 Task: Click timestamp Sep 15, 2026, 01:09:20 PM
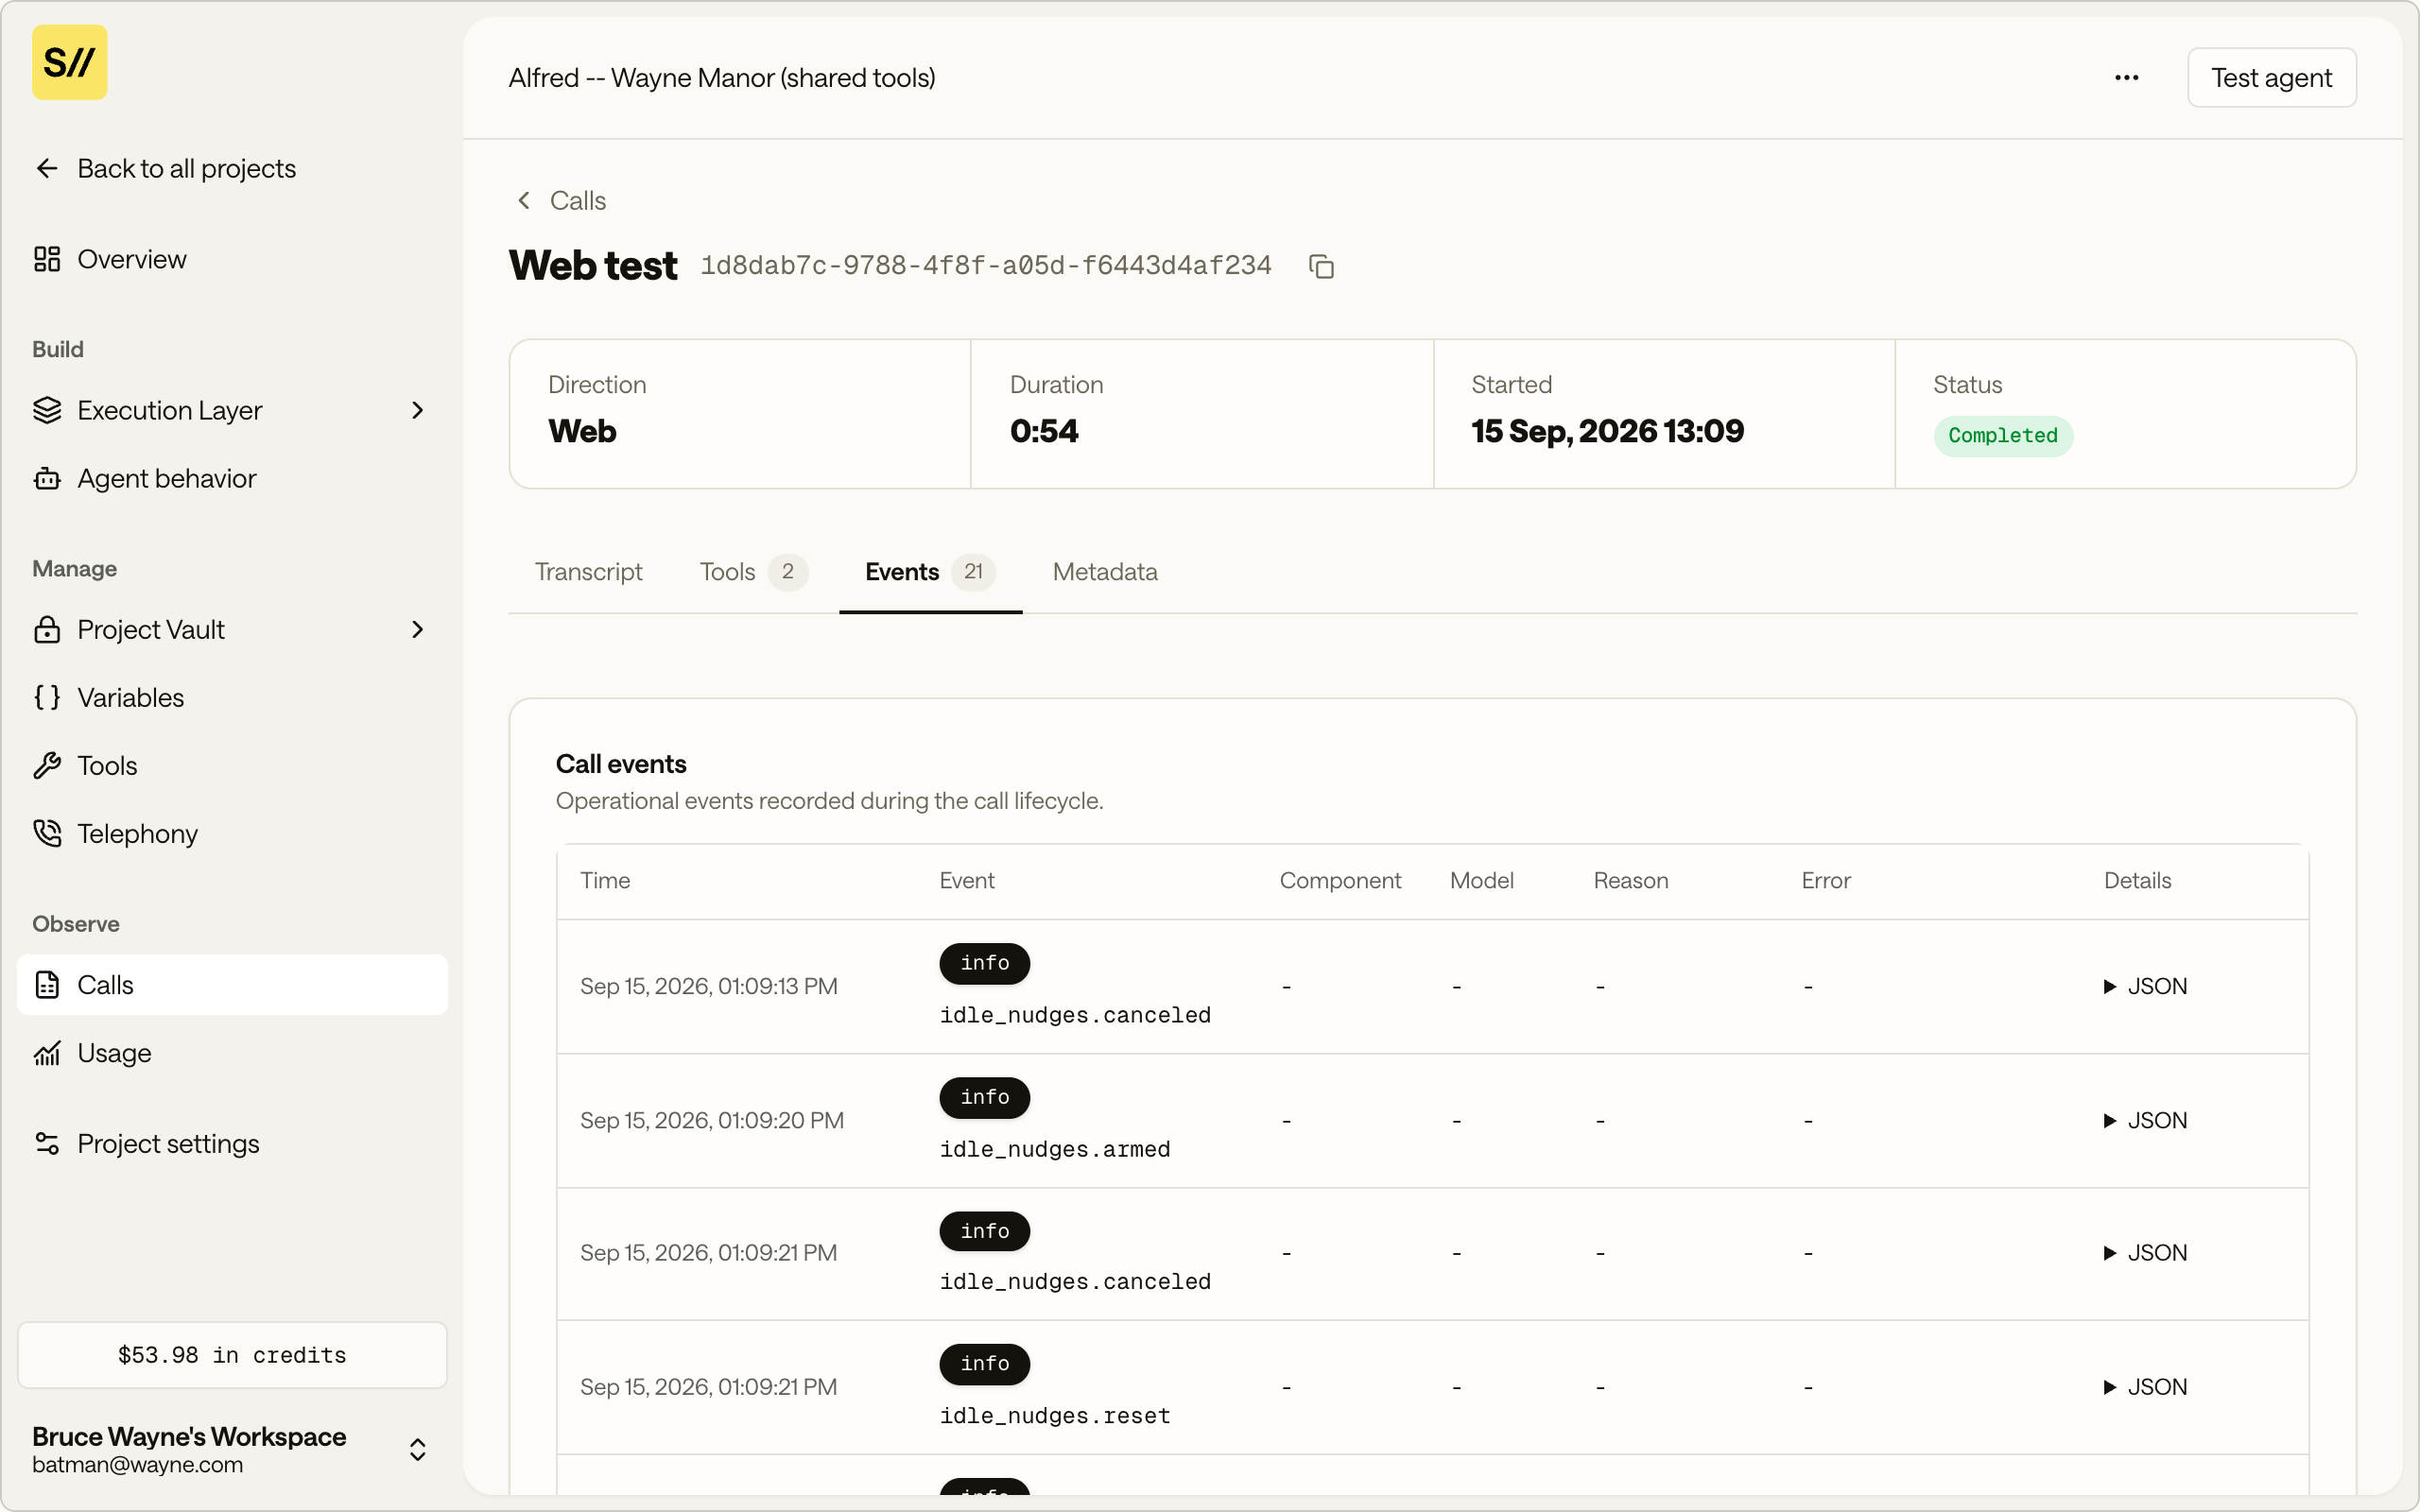(711, 1120)
